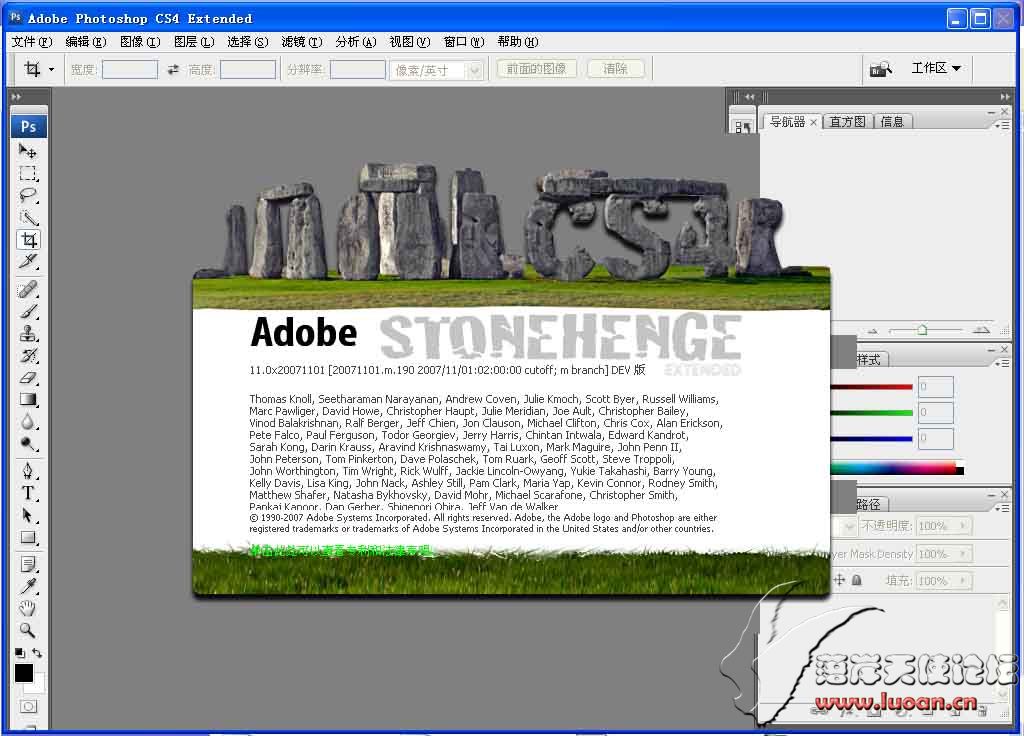This screenshot has width=1024, height=736.
Task: Open the 工作区 workspace dropdown
Action: click(936, 68)
